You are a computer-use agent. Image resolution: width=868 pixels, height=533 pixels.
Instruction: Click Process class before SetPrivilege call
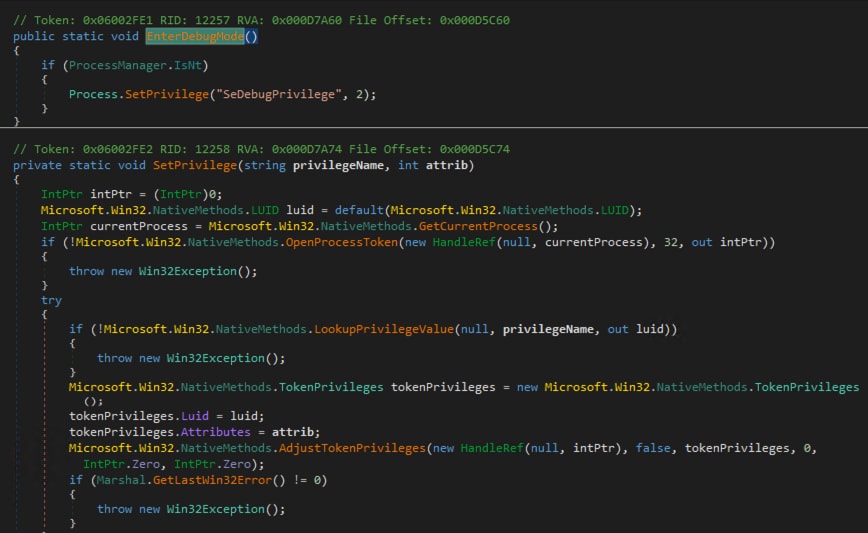(94, 95)
